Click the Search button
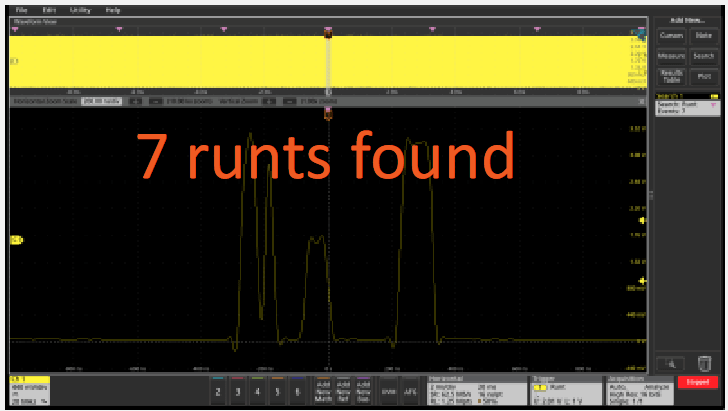The width and height of the screenshot is (728, 411). pyautogui.click(x=704, y=56)
